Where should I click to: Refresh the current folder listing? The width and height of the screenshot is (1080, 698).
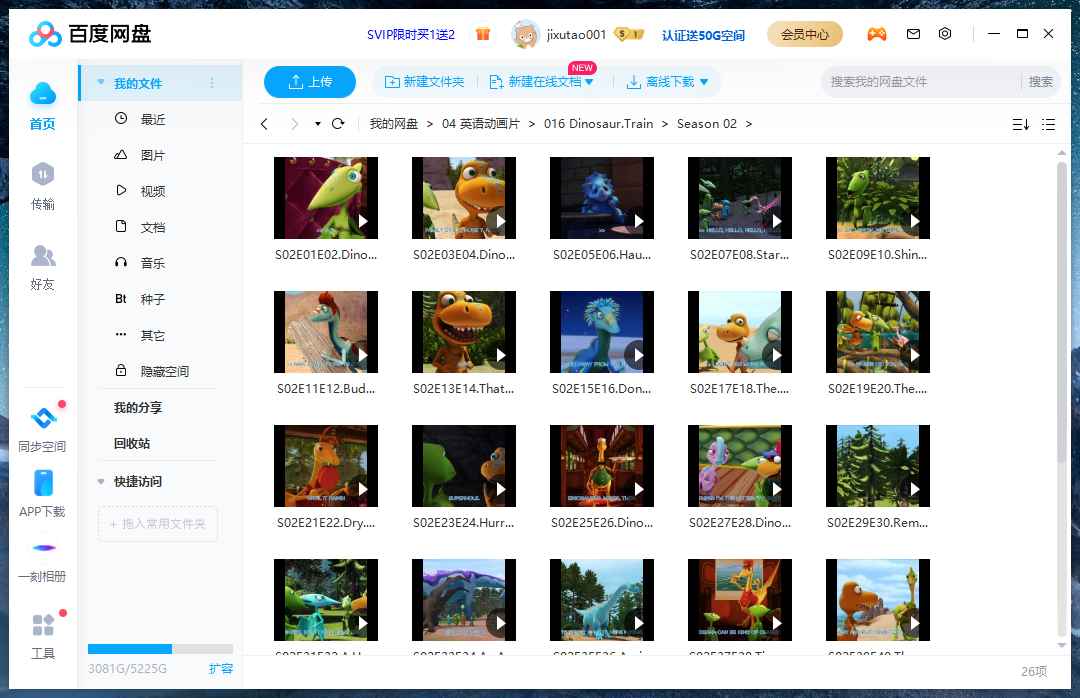(338, 124)
